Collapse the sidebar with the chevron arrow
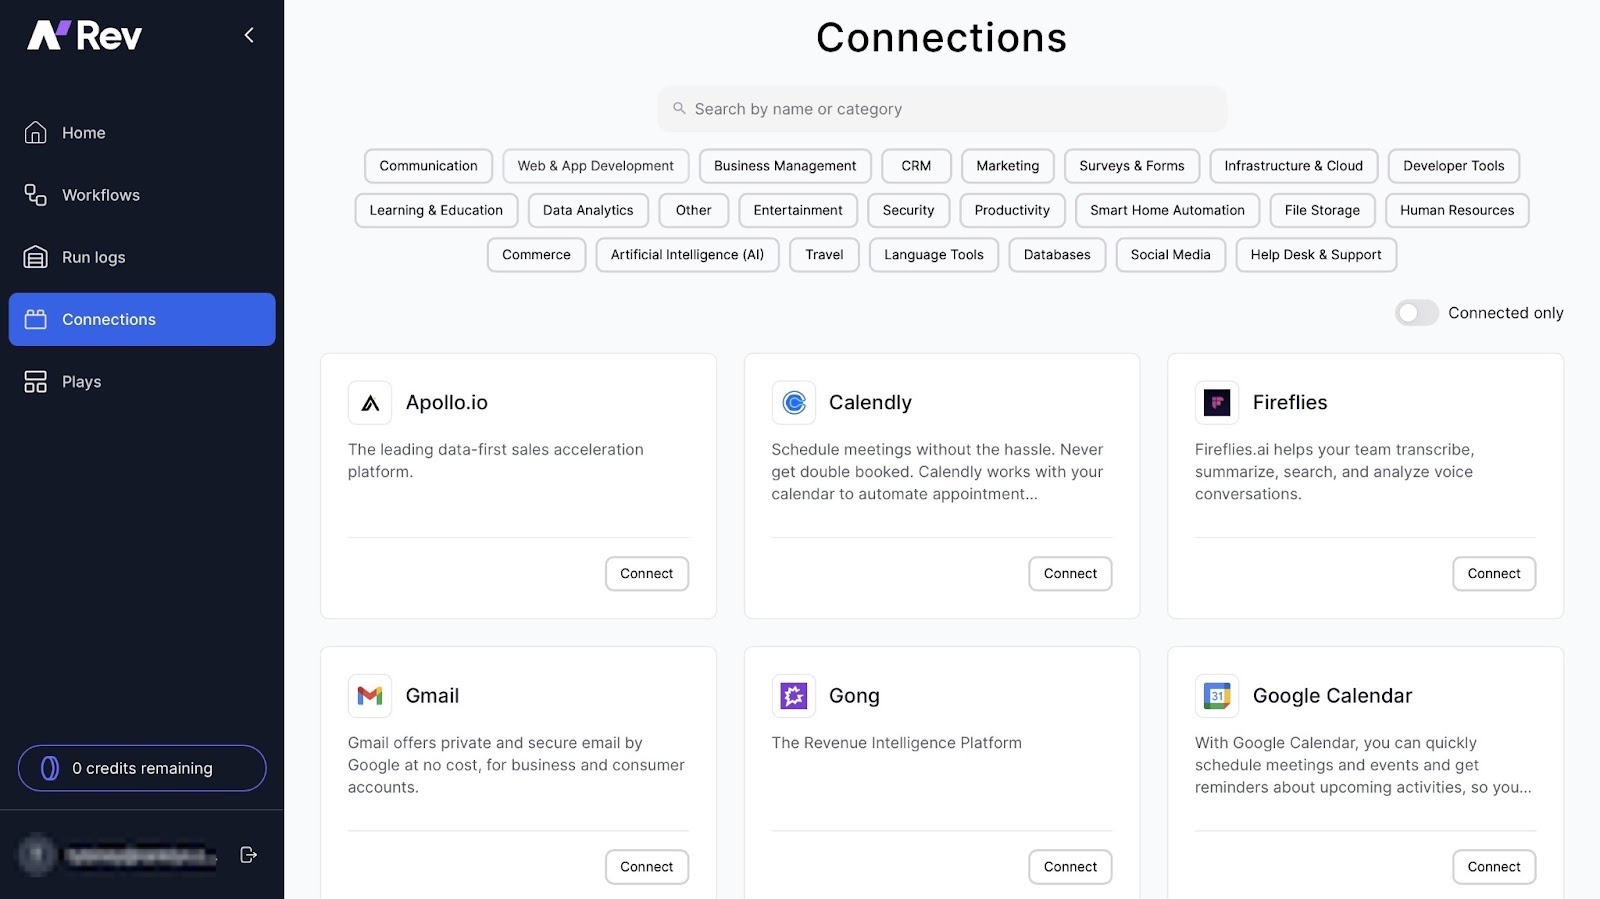The image size is (1600, 899). [x=249, y=35]
